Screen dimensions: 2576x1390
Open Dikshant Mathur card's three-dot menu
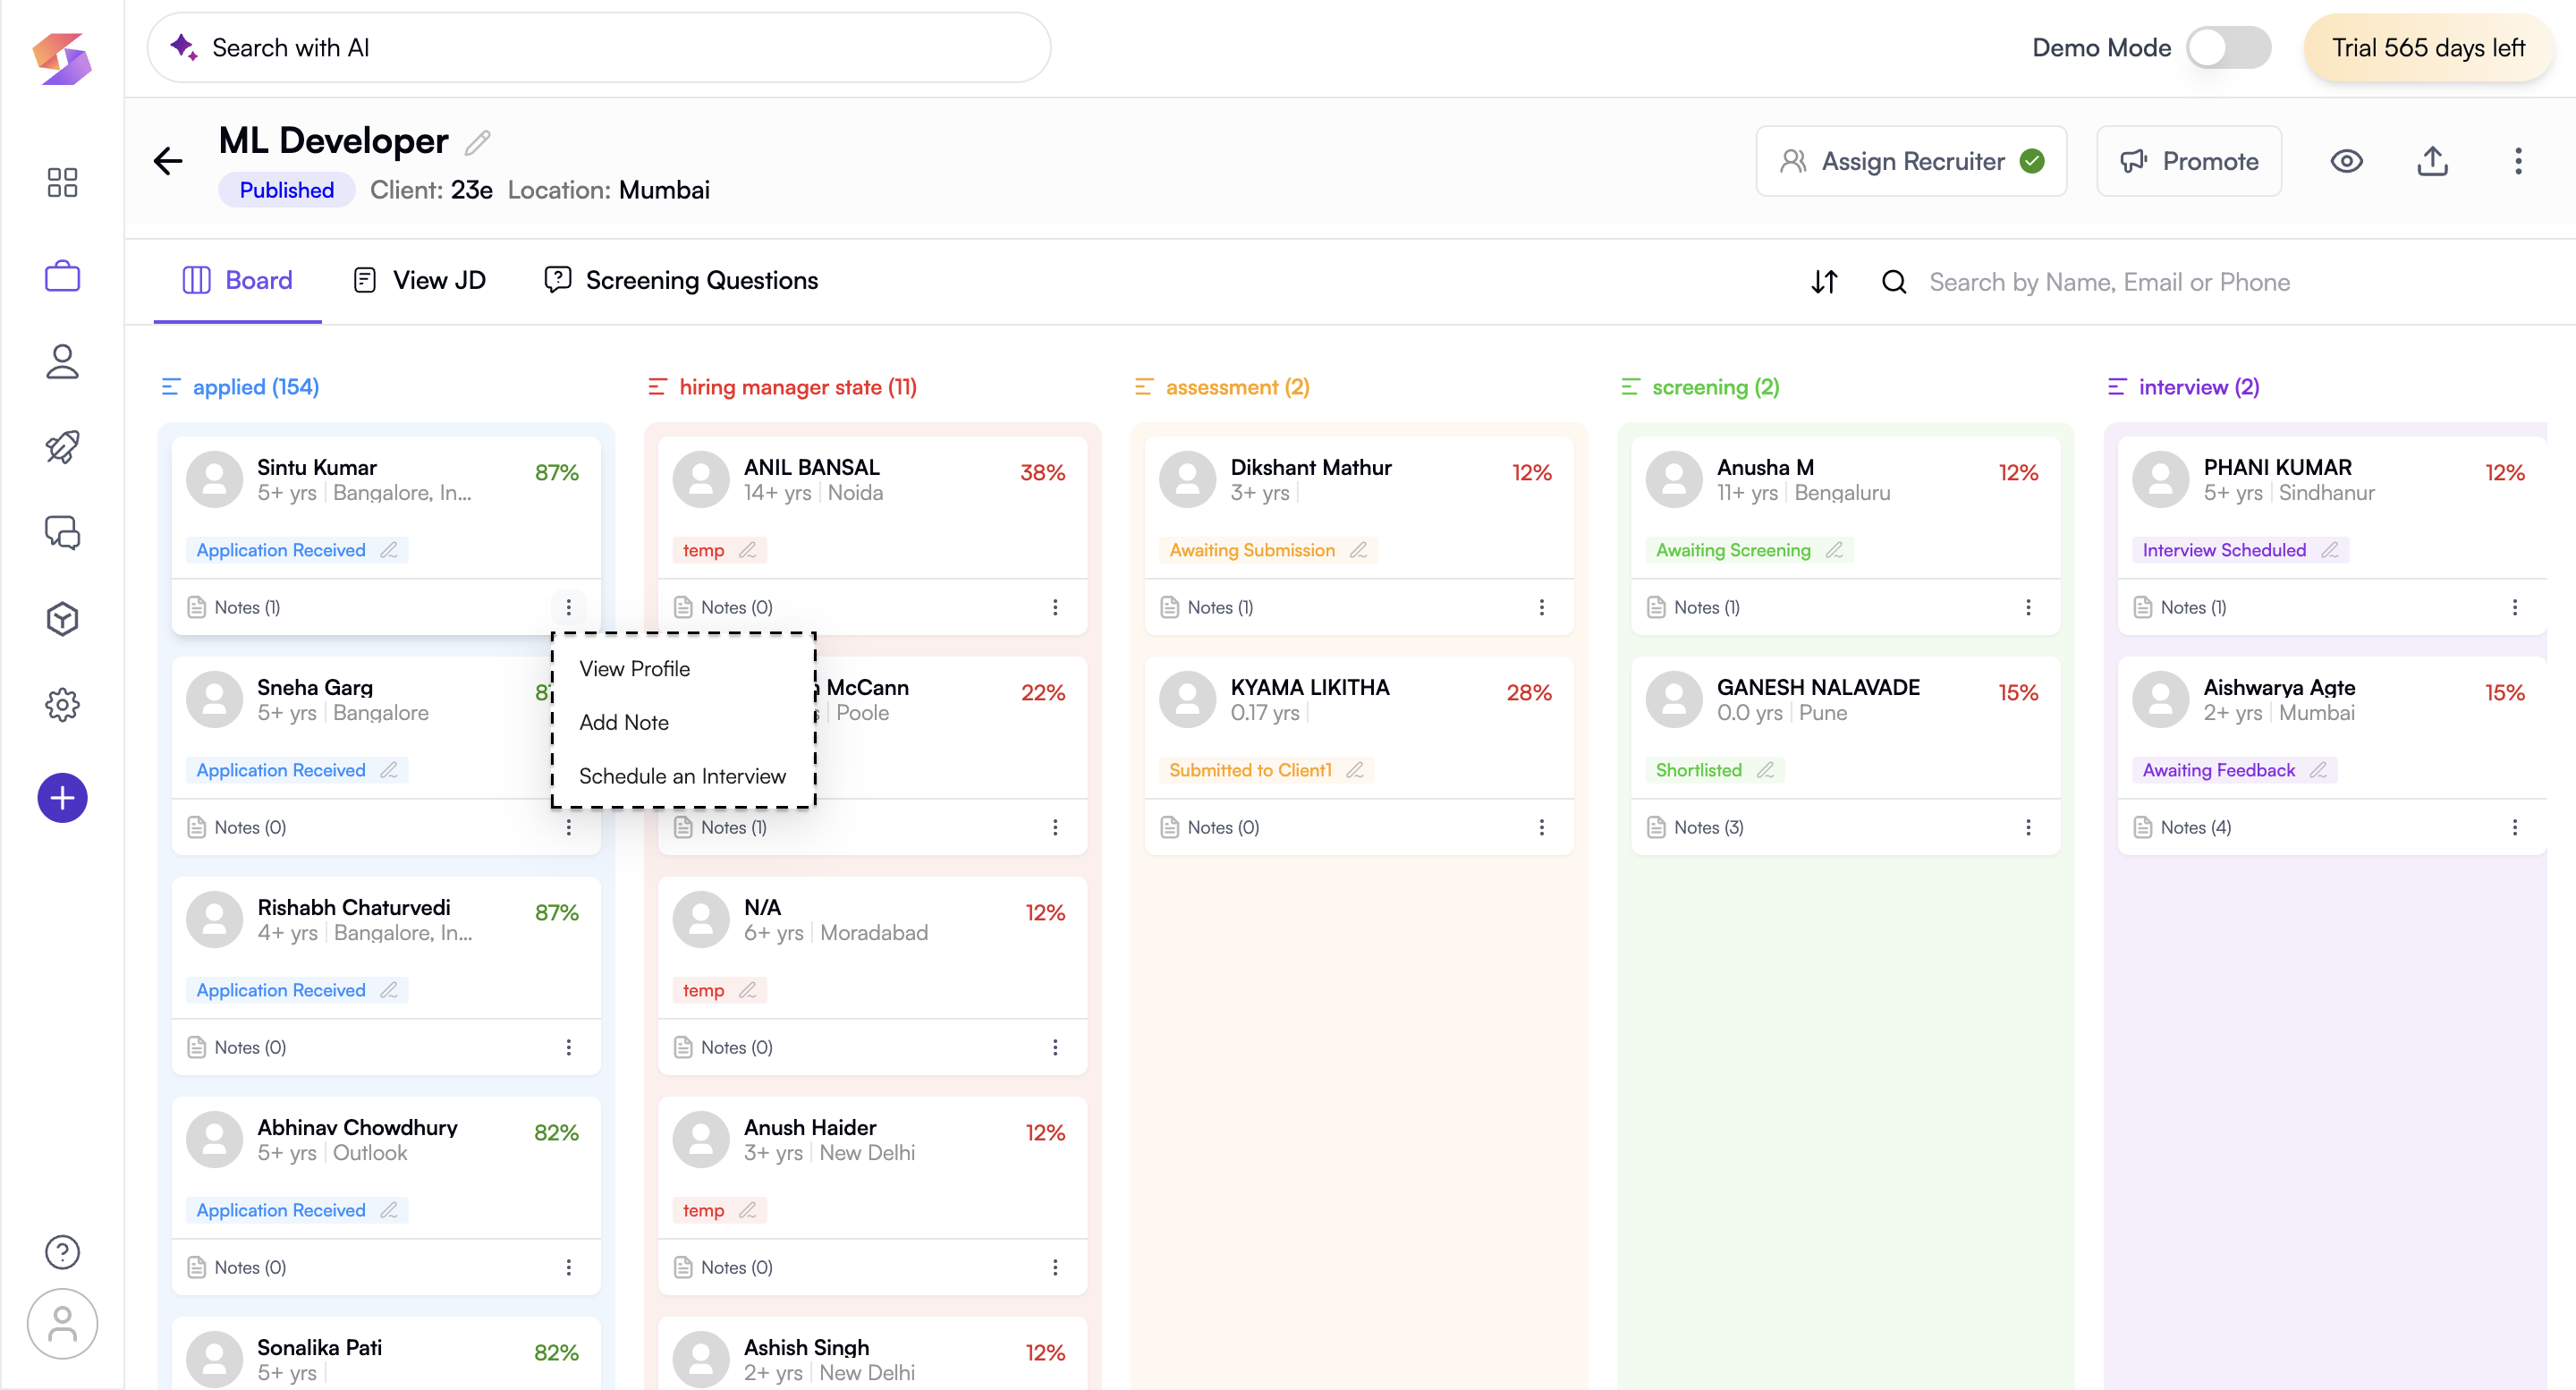1541,607
